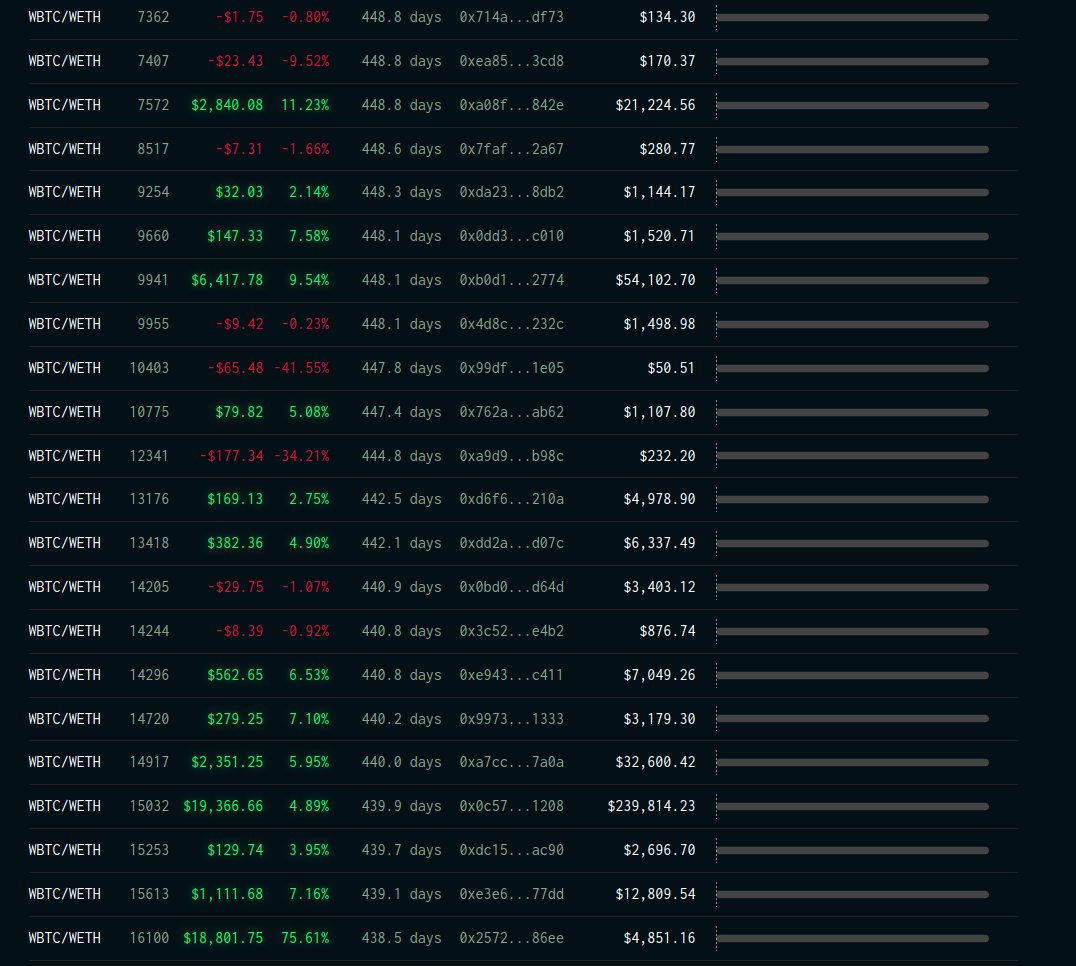Click the -41.55% return cell
Screen dimensions: 1076x966
pyautogui.click(x=302, y=368)
